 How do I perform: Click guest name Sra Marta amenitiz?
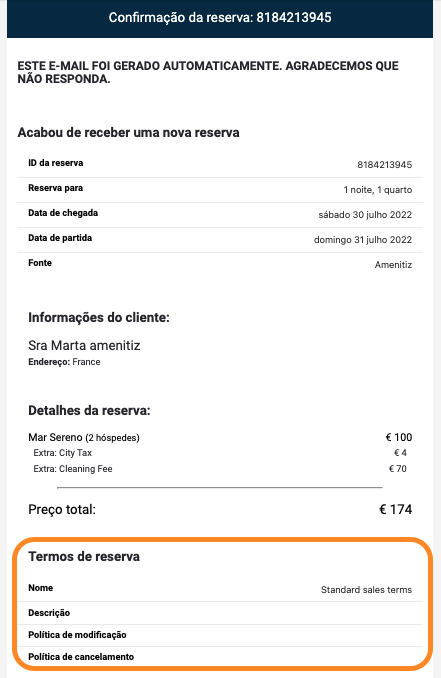point(84,345)
